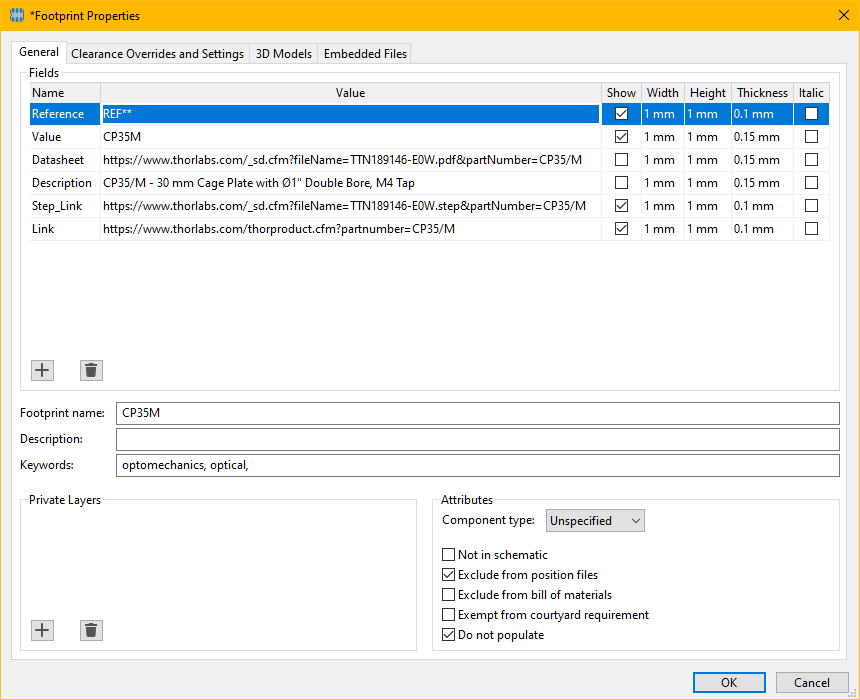The height and width of the screenshot is (700, 860).
Task: Toggle the Do not populate checkbox
Action: (449, 635)
